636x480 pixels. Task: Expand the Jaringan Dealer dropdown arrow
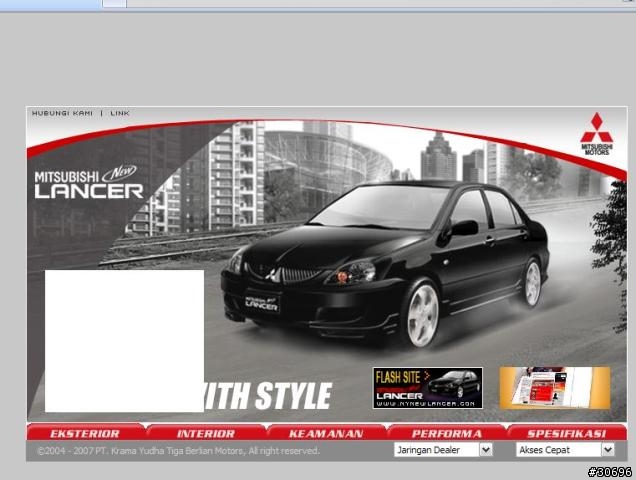tap(486, 450)
